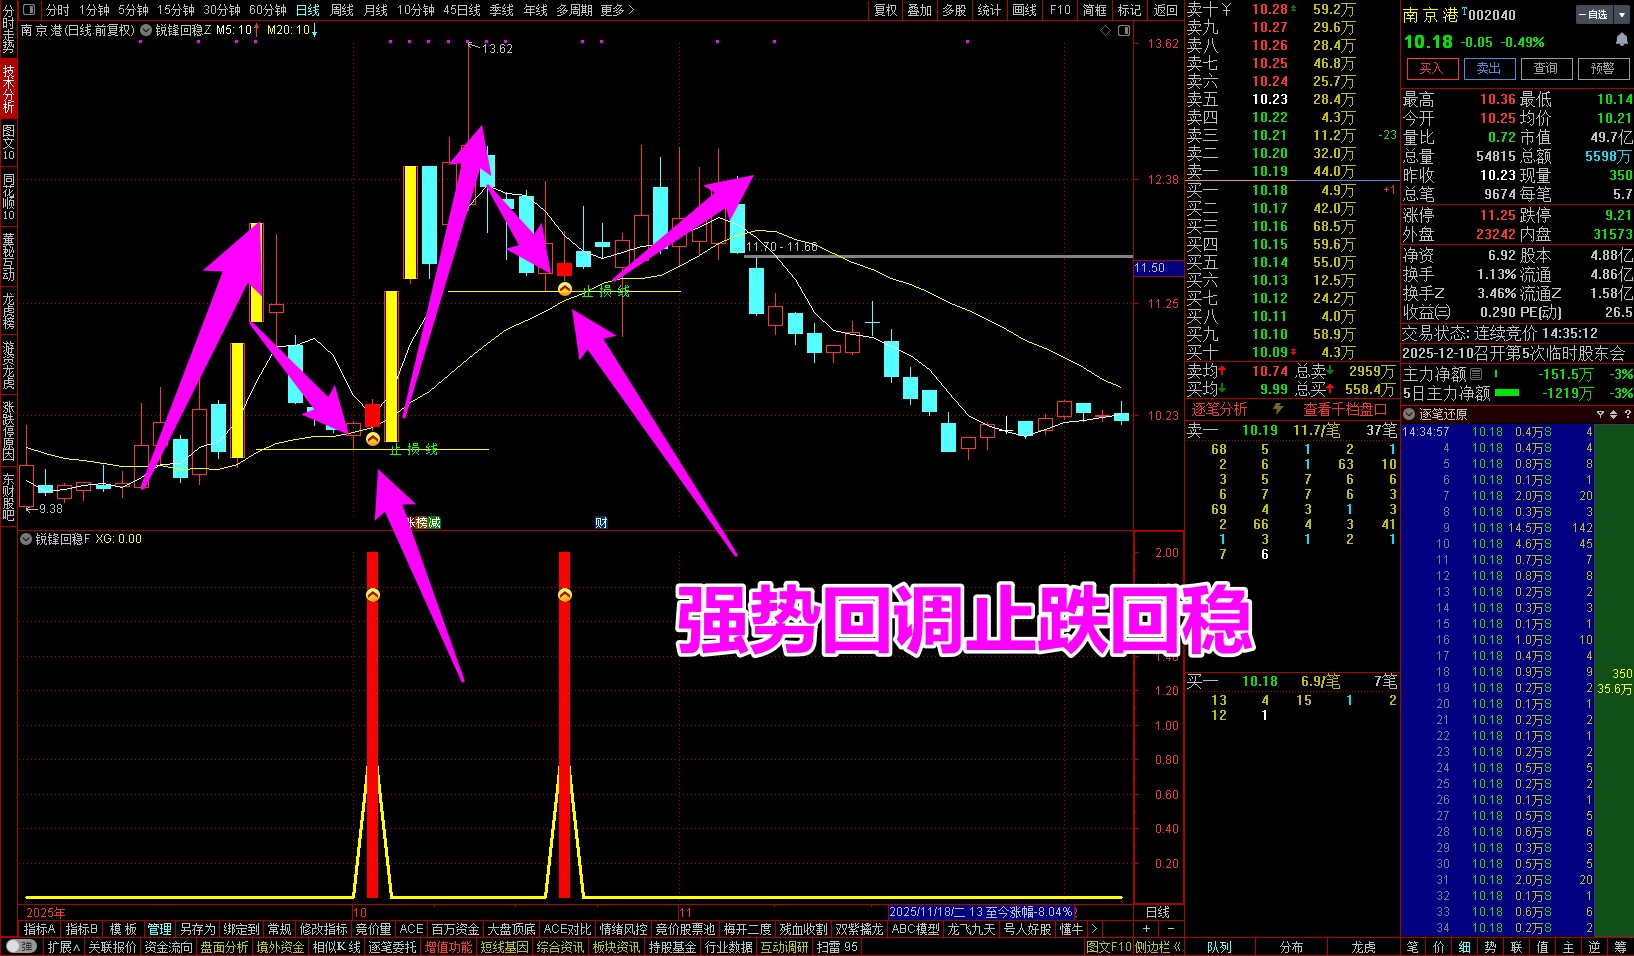Click the blue 卖出 button
The width and height of the screenshot is (1634, 956).
(x=1489, y=68)
